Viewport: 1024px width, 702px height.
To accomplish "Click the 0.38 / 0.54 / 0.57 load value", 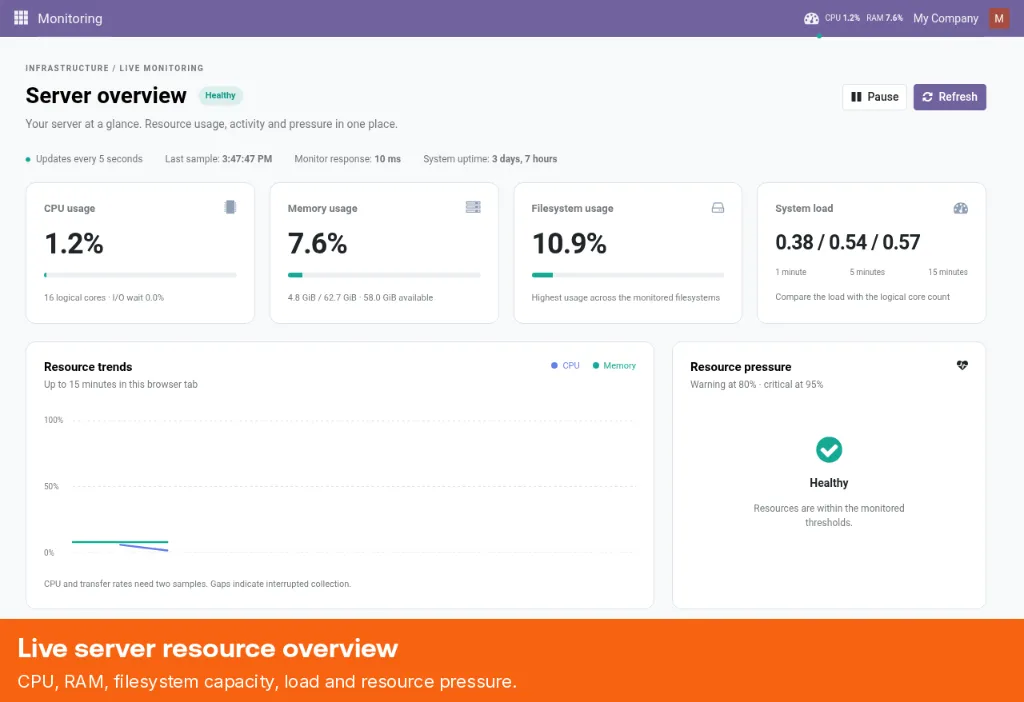I will (848, 242).
